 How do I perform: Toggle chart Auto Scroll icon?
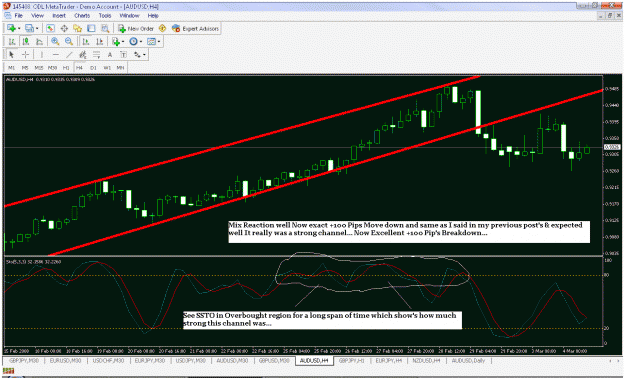pos(86,41)
